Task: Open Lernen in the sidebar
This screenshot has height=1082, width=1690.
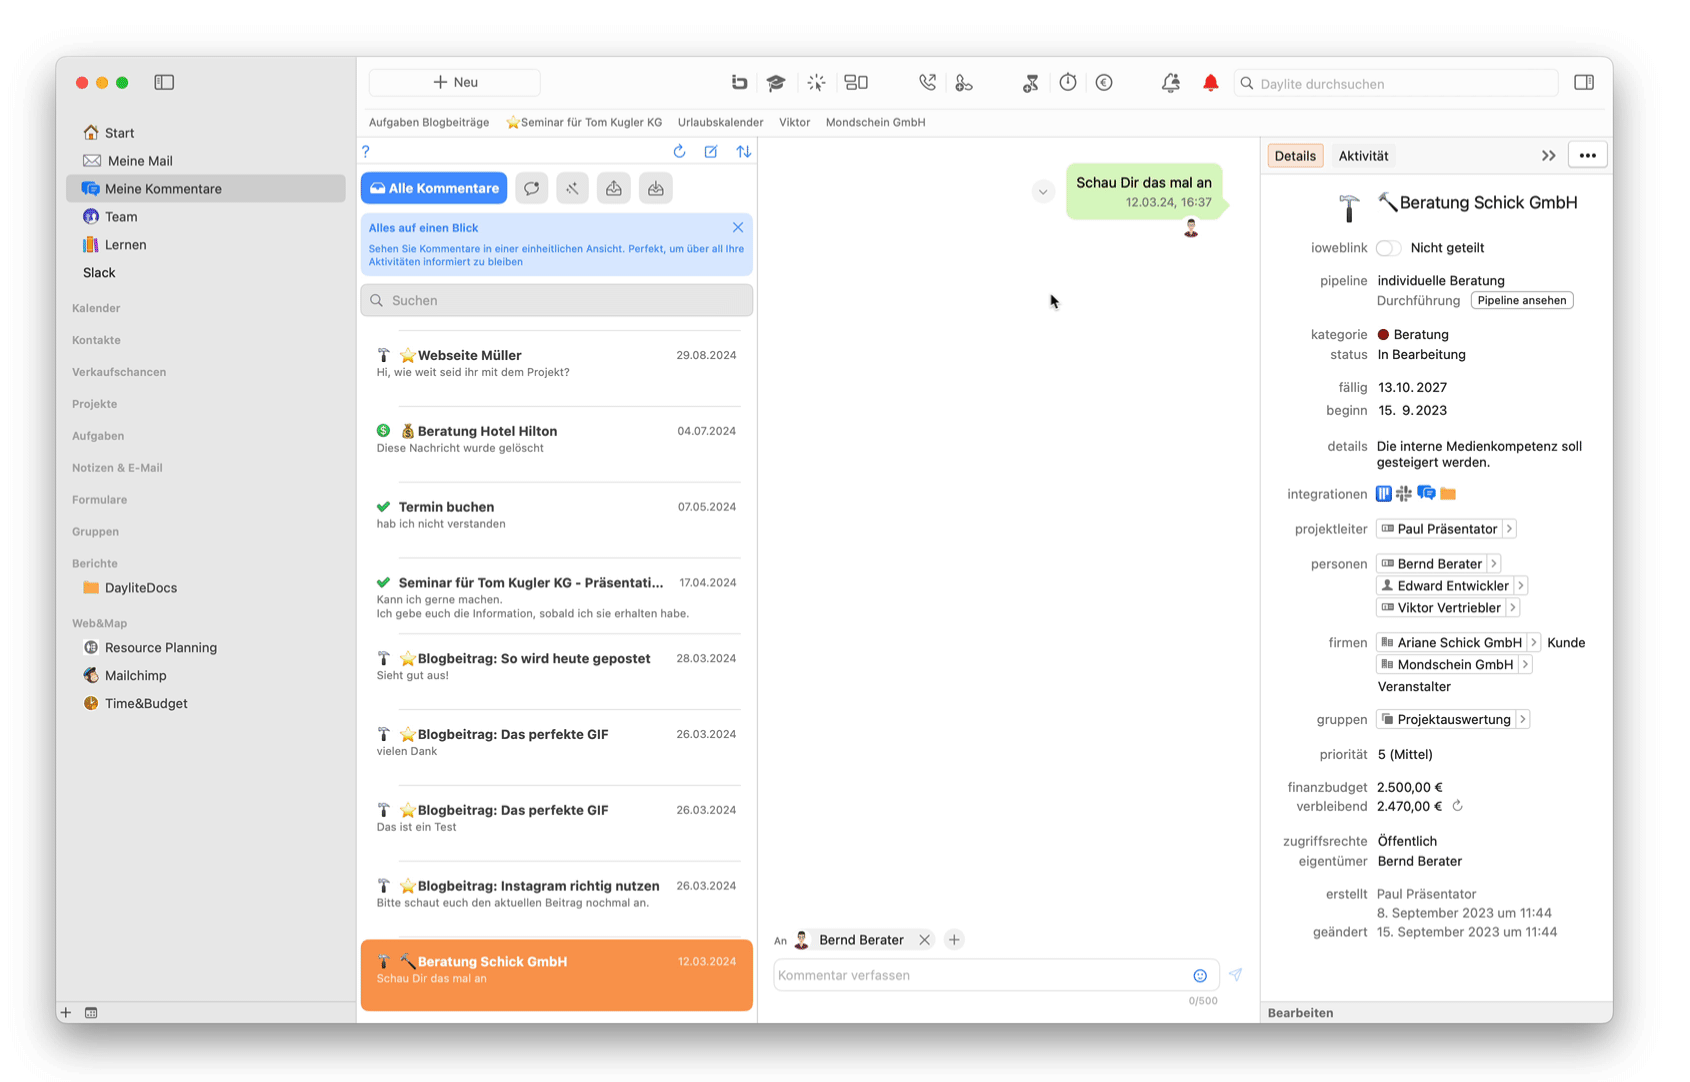Action: pyautogui.click(x=205, y=244)
